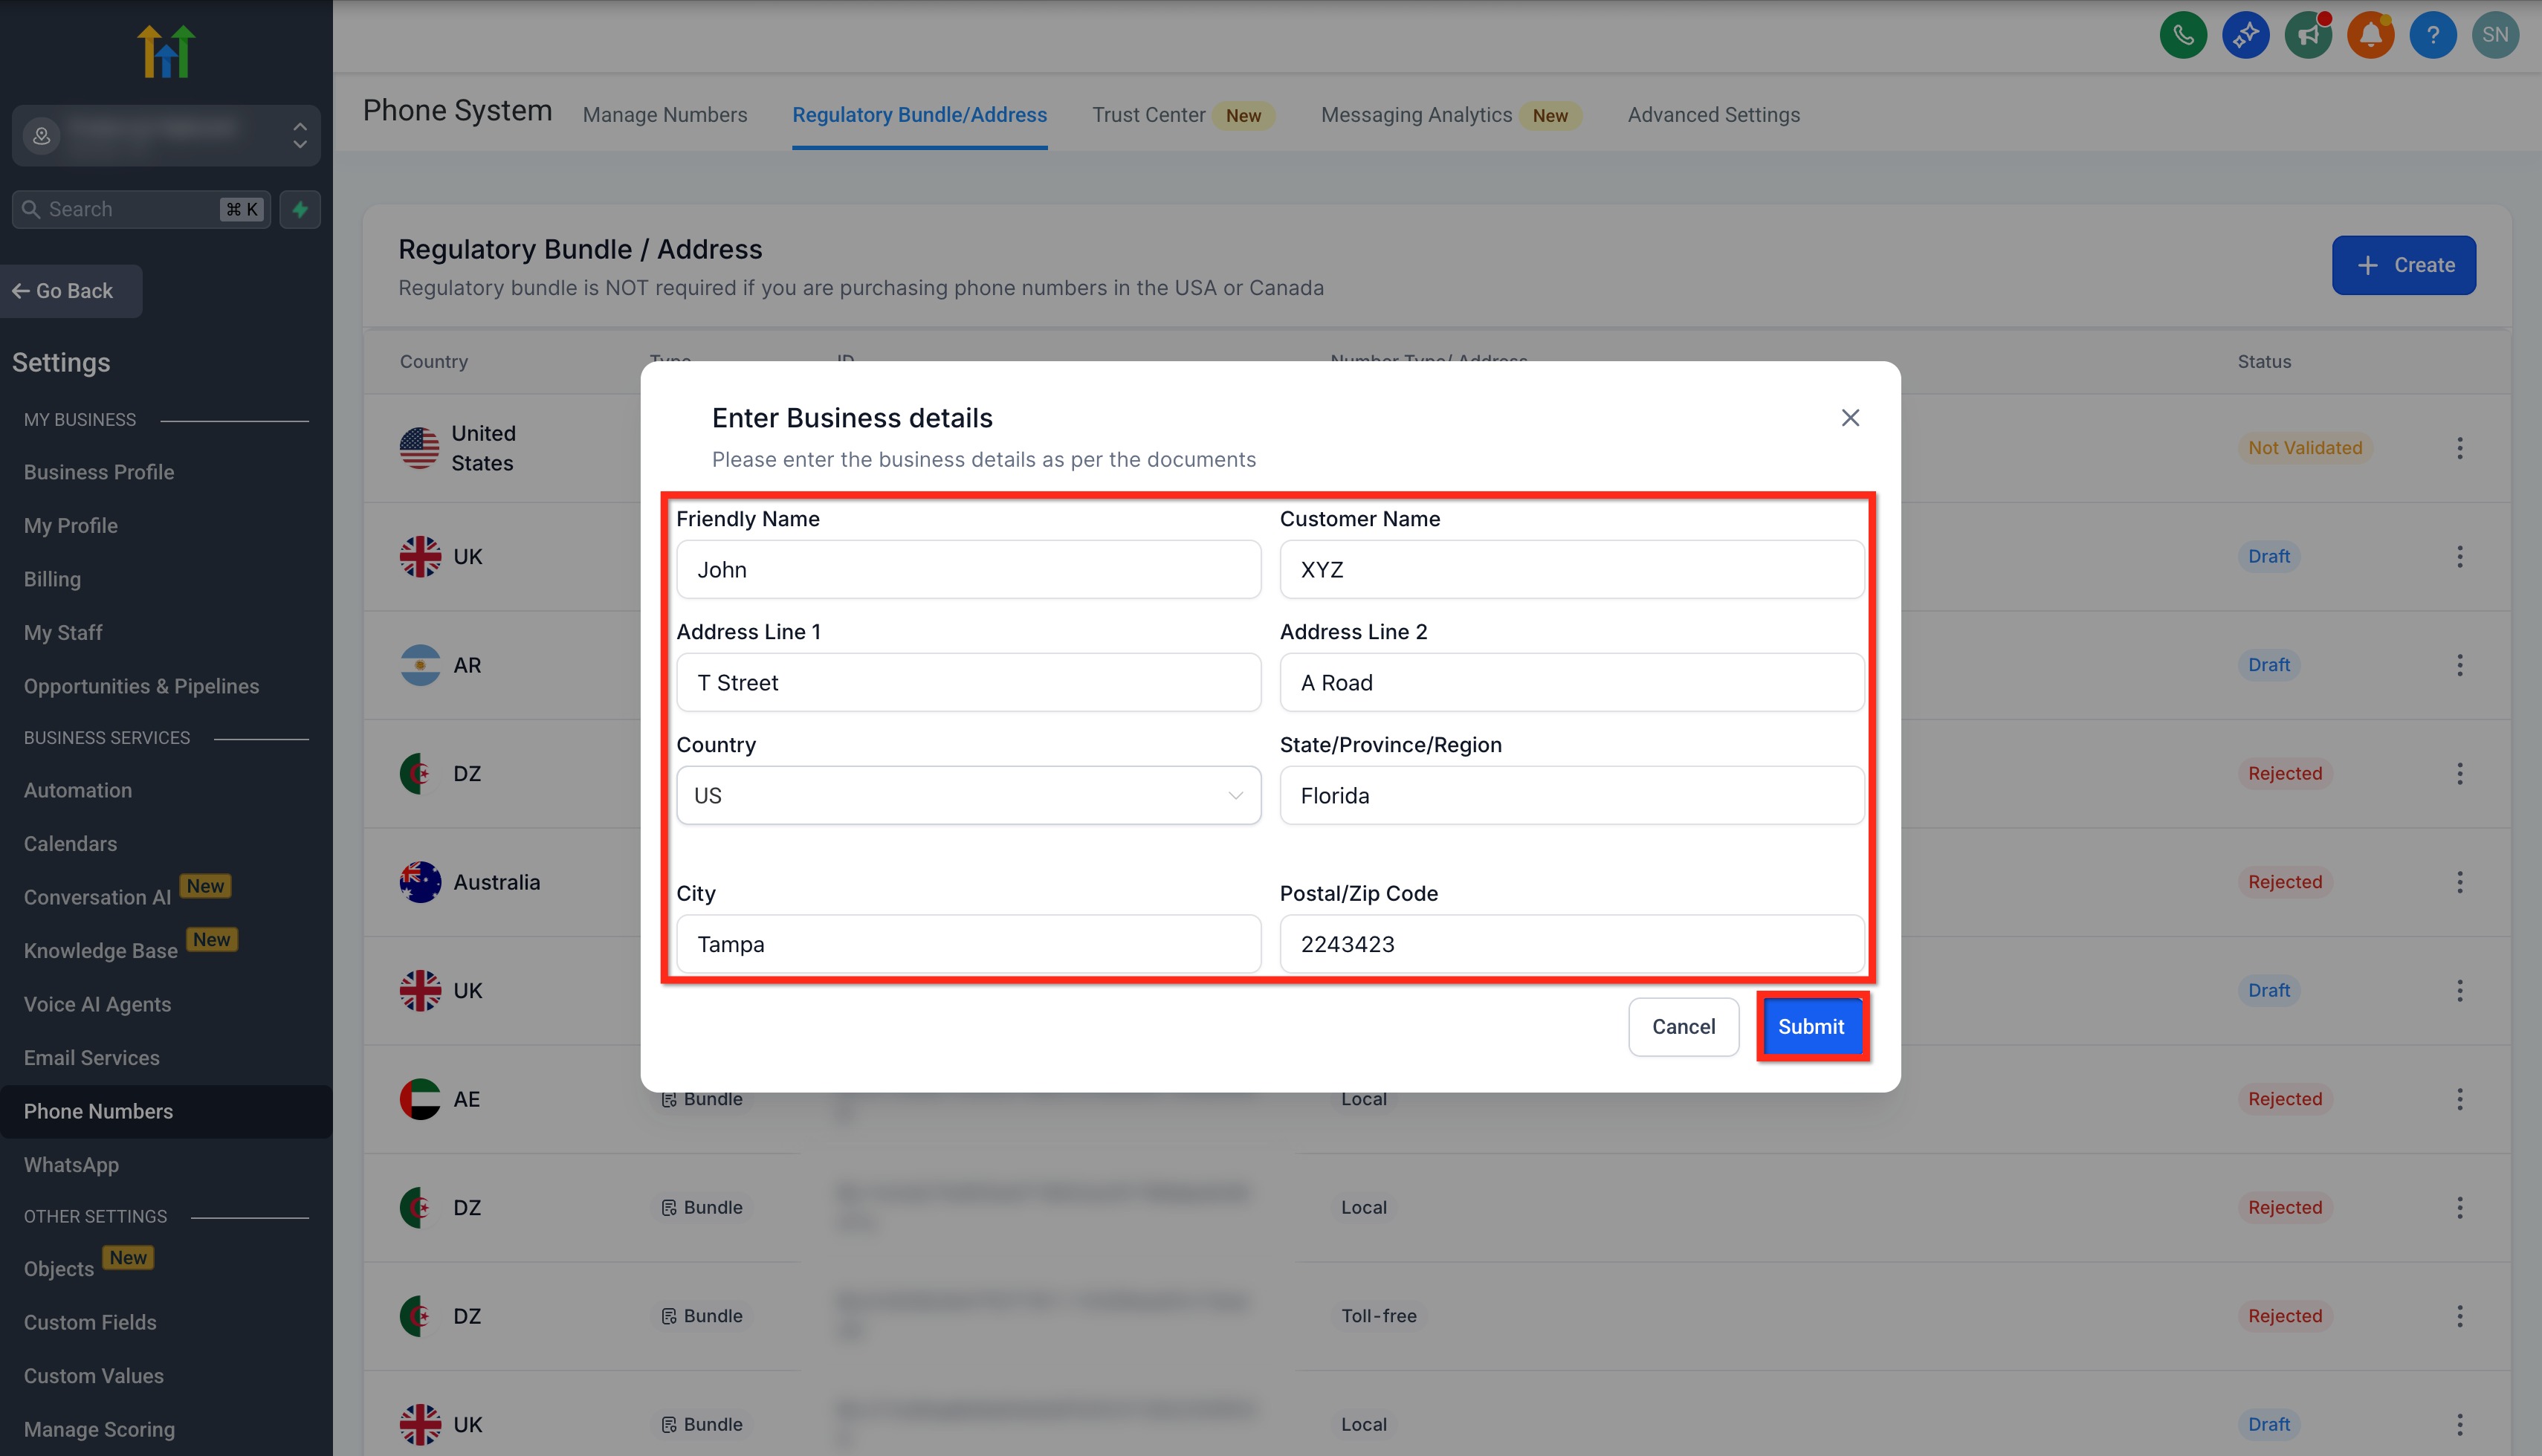Open options menu for Australia row

(2459, 882)
